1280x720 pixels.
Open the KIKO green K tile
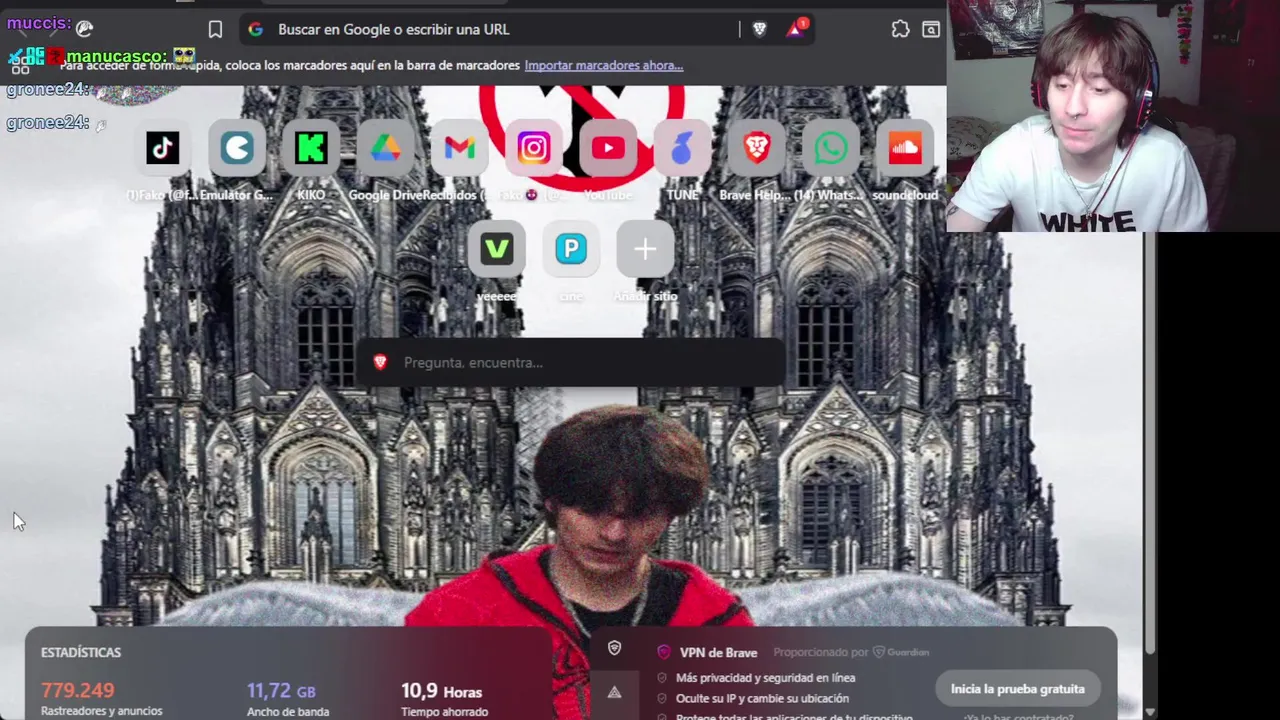[311, 148]
